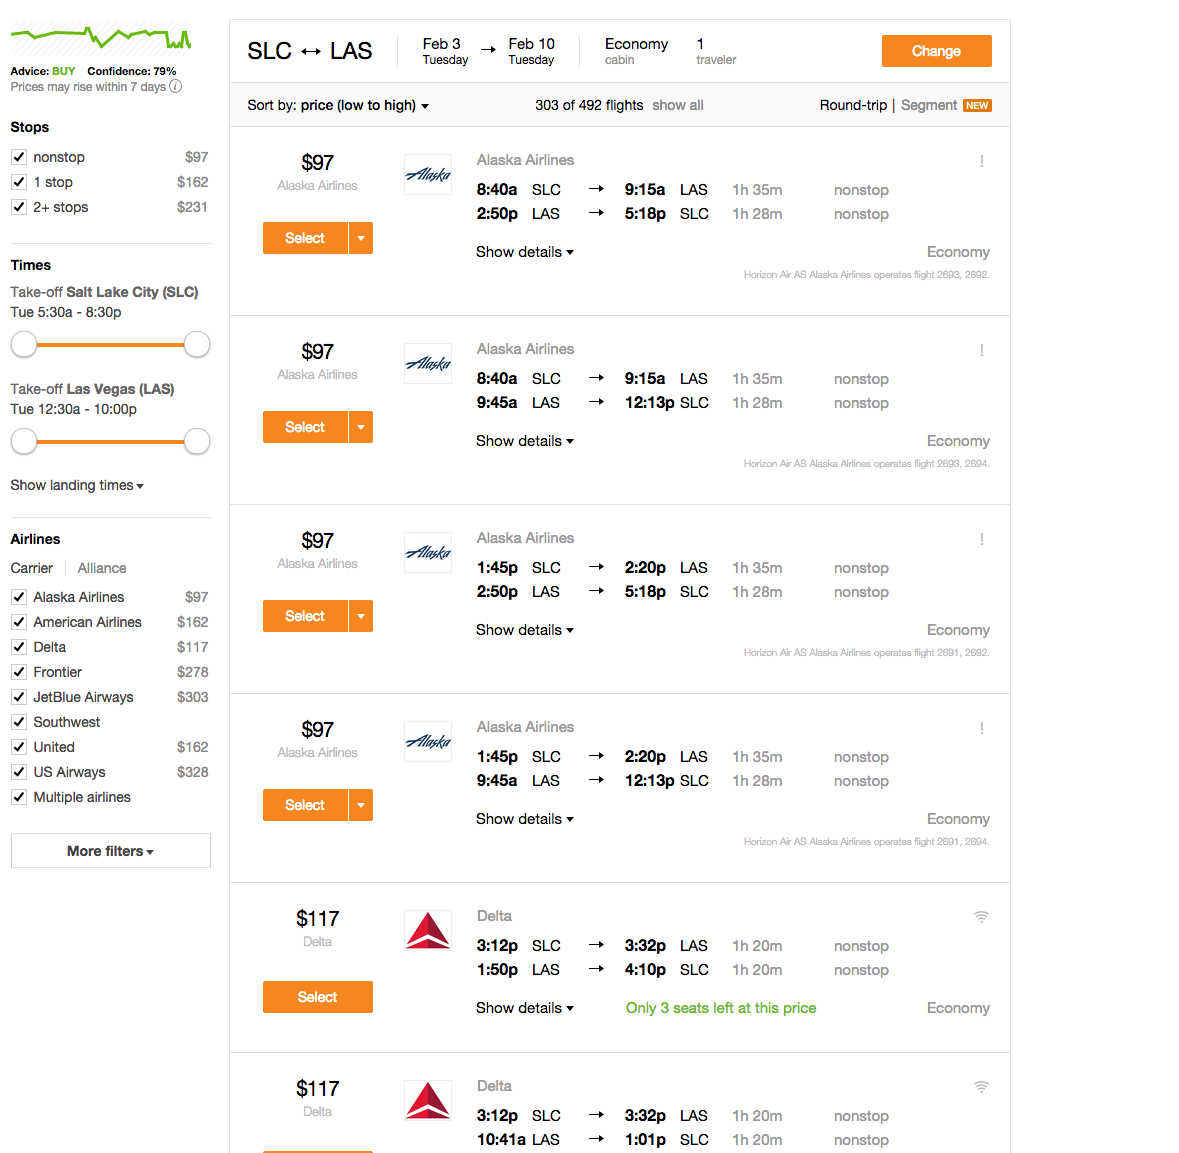Screen dimensions: 1179x1153
Task: Toggle Frontier carrier checkbox
Action: (x=19, y=672)
